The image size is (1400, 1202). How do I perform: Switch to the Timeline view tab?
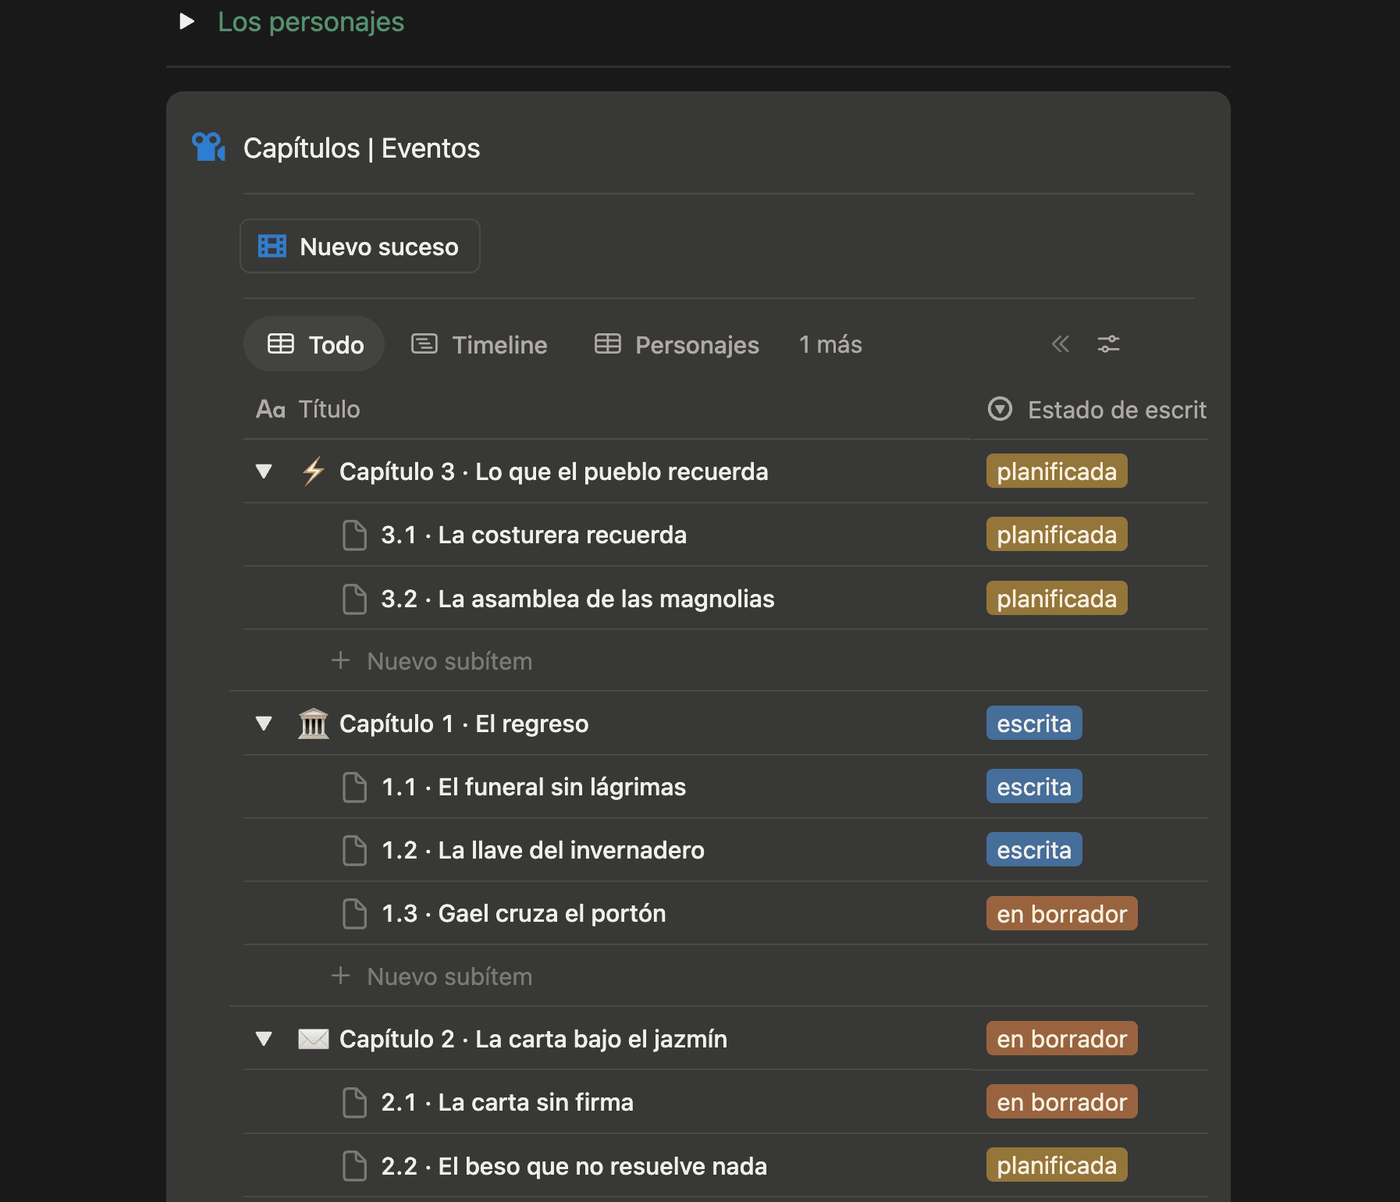[x=480, y=344]
